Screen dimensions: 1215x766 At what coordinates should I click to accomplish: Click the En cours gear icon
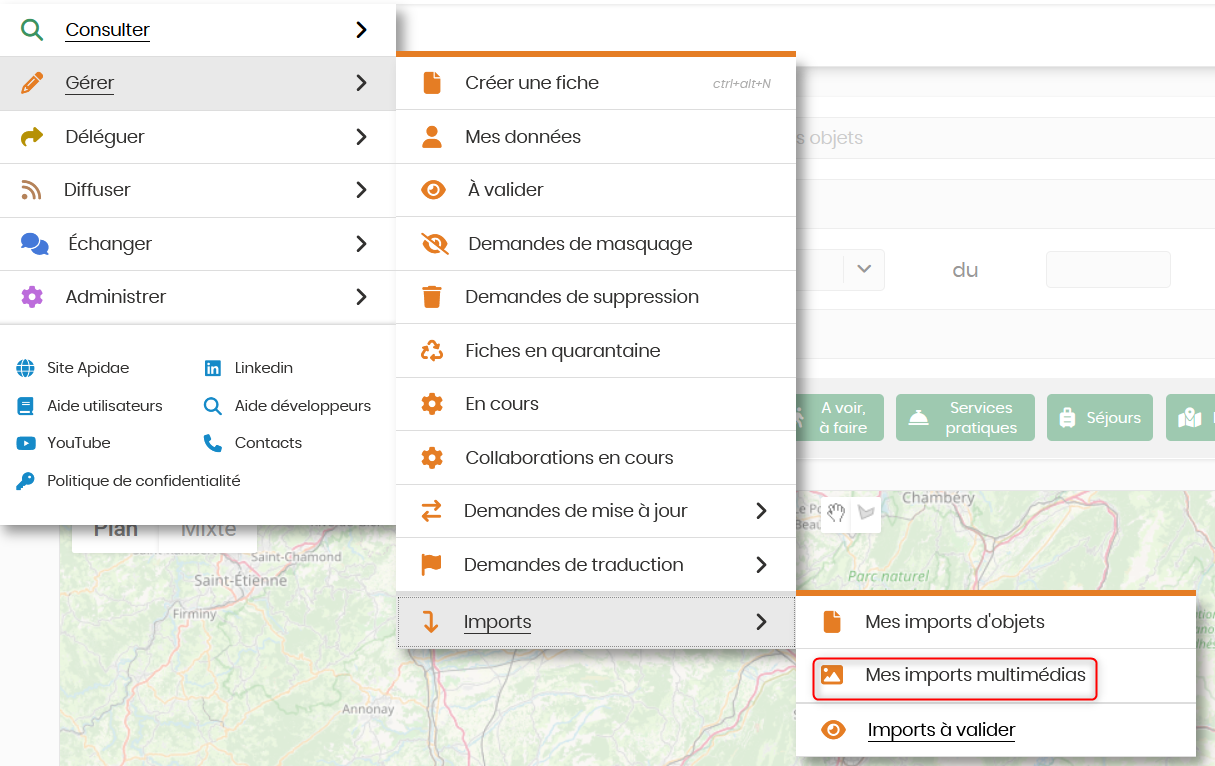coord(432,404)
